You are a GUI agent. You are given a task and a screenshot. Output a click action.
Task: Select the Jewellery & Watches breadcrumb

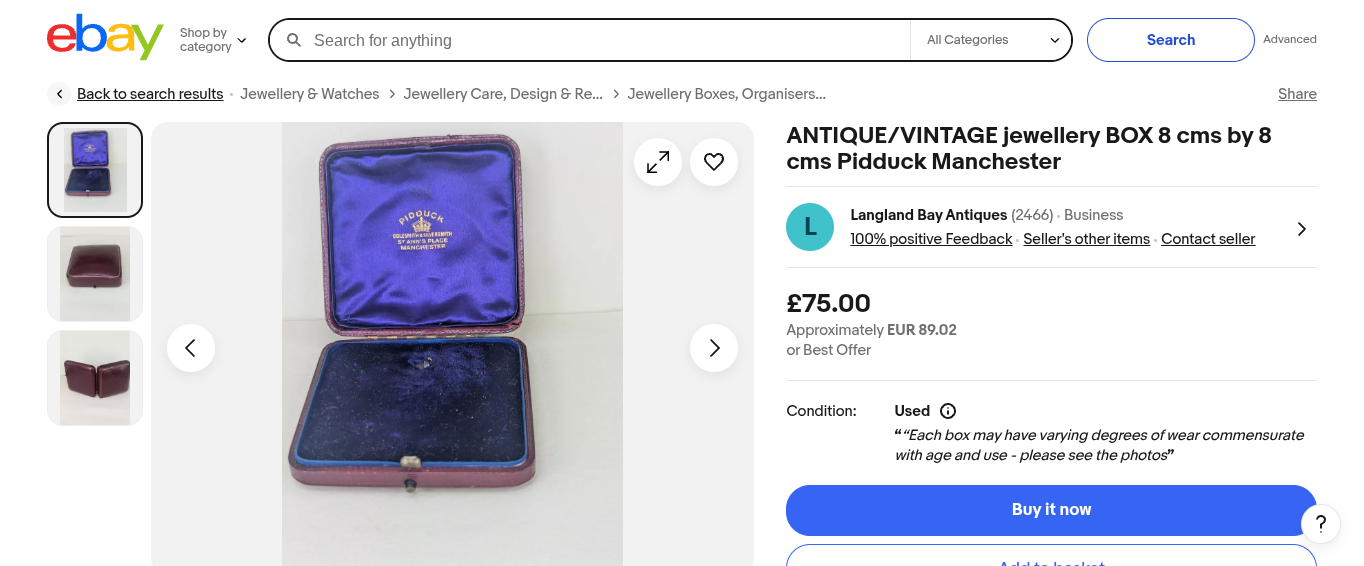pyautogui.click(x=310, y=94)
